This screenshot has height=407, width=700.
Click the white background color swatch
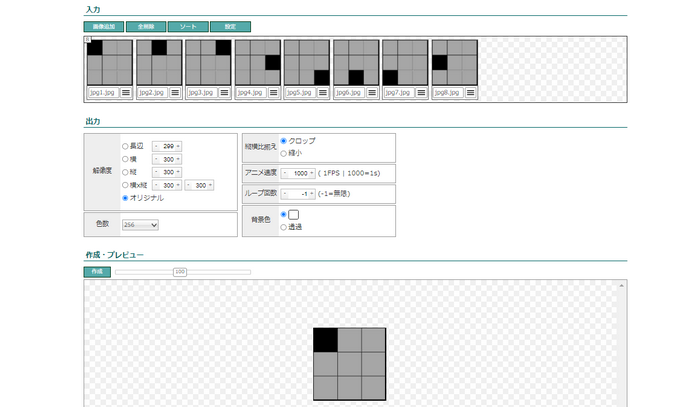coord(294,215)
